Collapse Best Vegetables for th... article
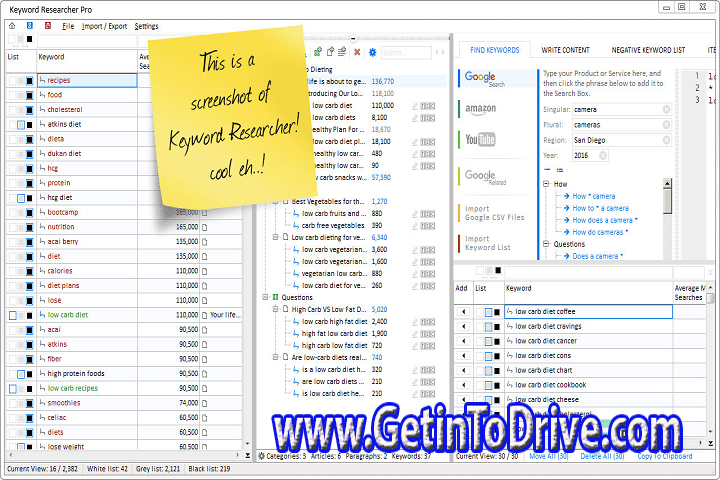Image resolution: width=720 pixels, height=480 pixels. click(x=276, y=201)
